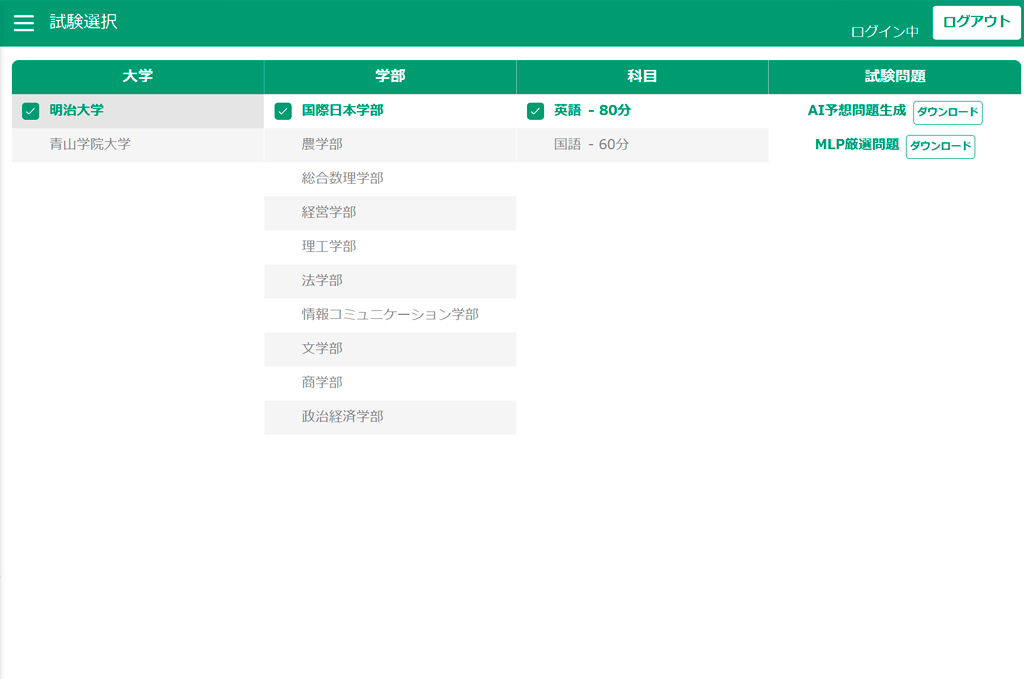Viewport: 1024px width, 679px height.
Task: Select the 農学部 faculty
Action: (322, 144)
